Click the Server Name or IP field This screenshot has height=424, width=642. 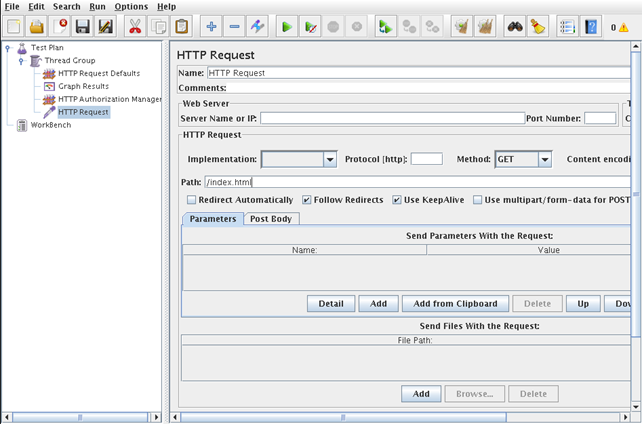392,118
